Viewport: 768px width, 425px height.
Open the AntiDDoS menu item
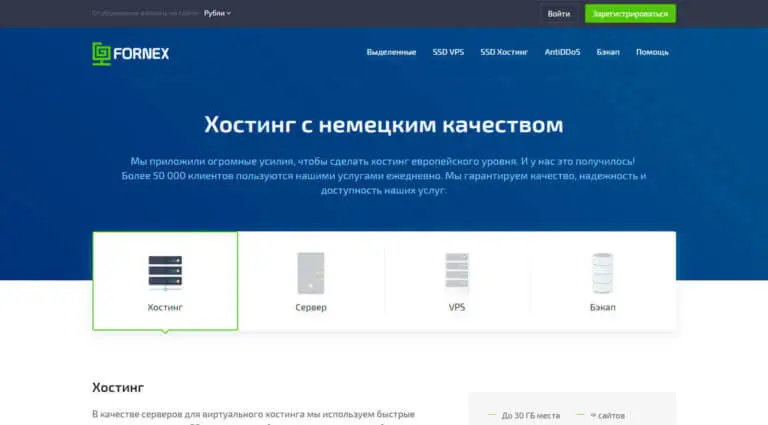click(x=562, y=52)
